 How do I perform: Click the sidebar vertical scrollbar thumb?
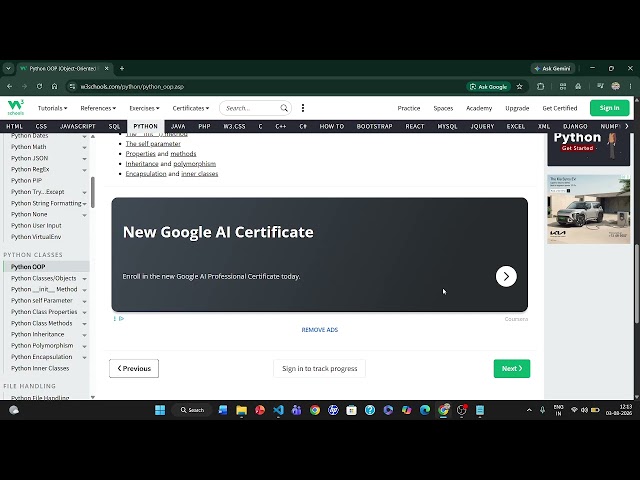(x=93, y=192)
